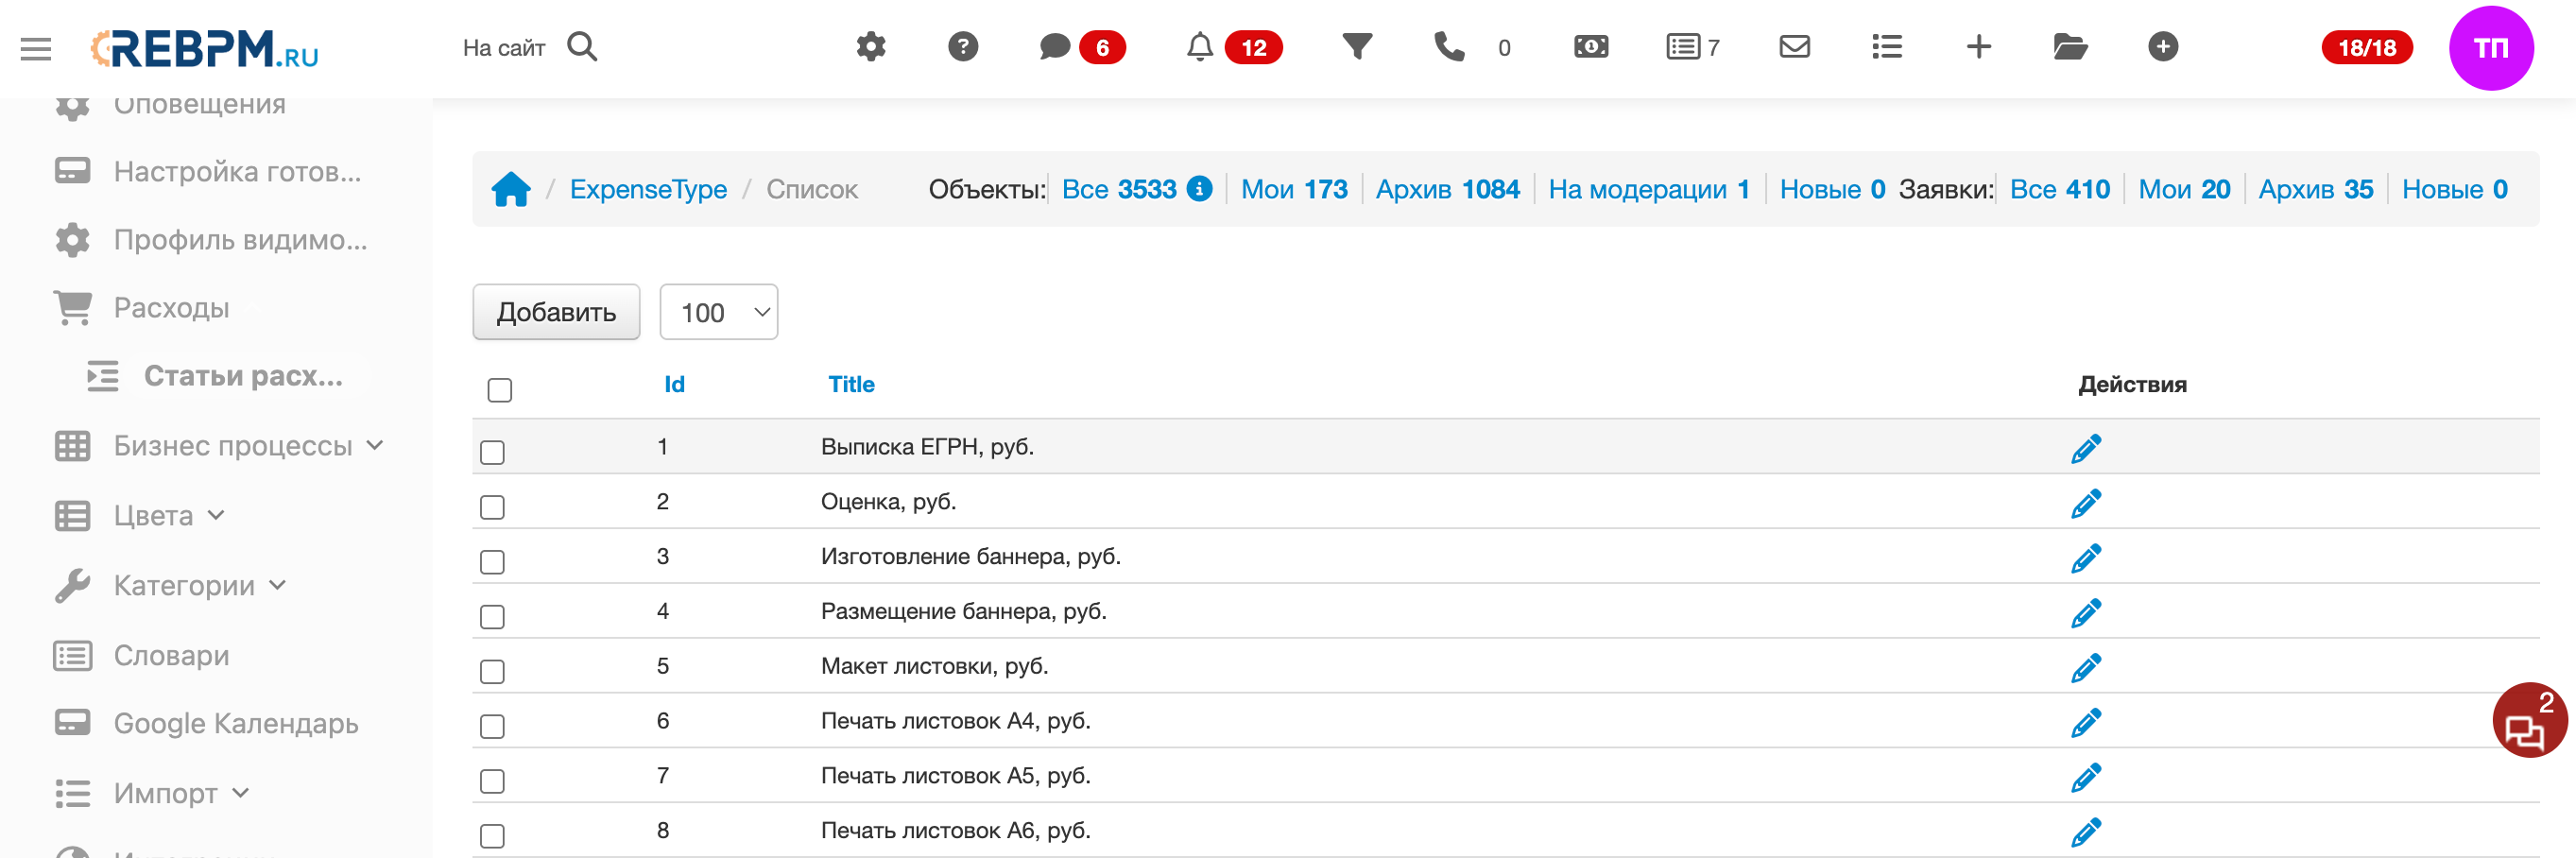Screen dimensions: 2576x858
Task: Click ExpenseType breadcrumb link
Action: [648, 189]
